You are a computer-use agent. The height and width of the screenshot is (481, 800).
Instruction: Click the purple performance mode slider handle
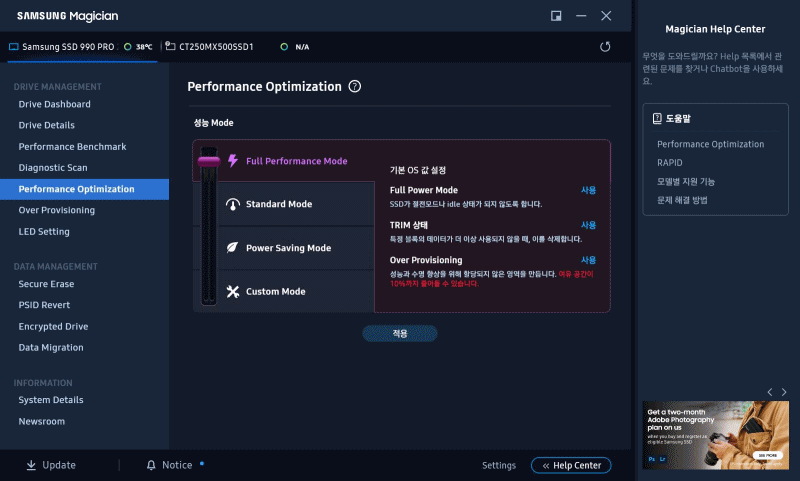pos(209,162)
